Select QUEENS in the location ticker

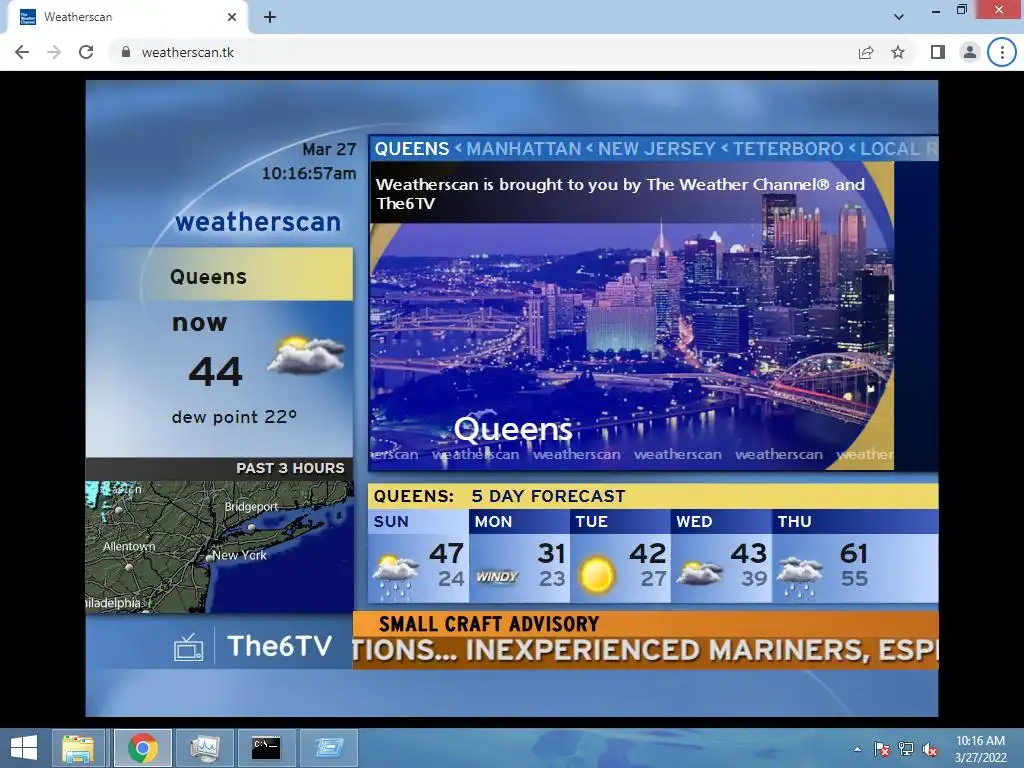(x=412, y=149)
